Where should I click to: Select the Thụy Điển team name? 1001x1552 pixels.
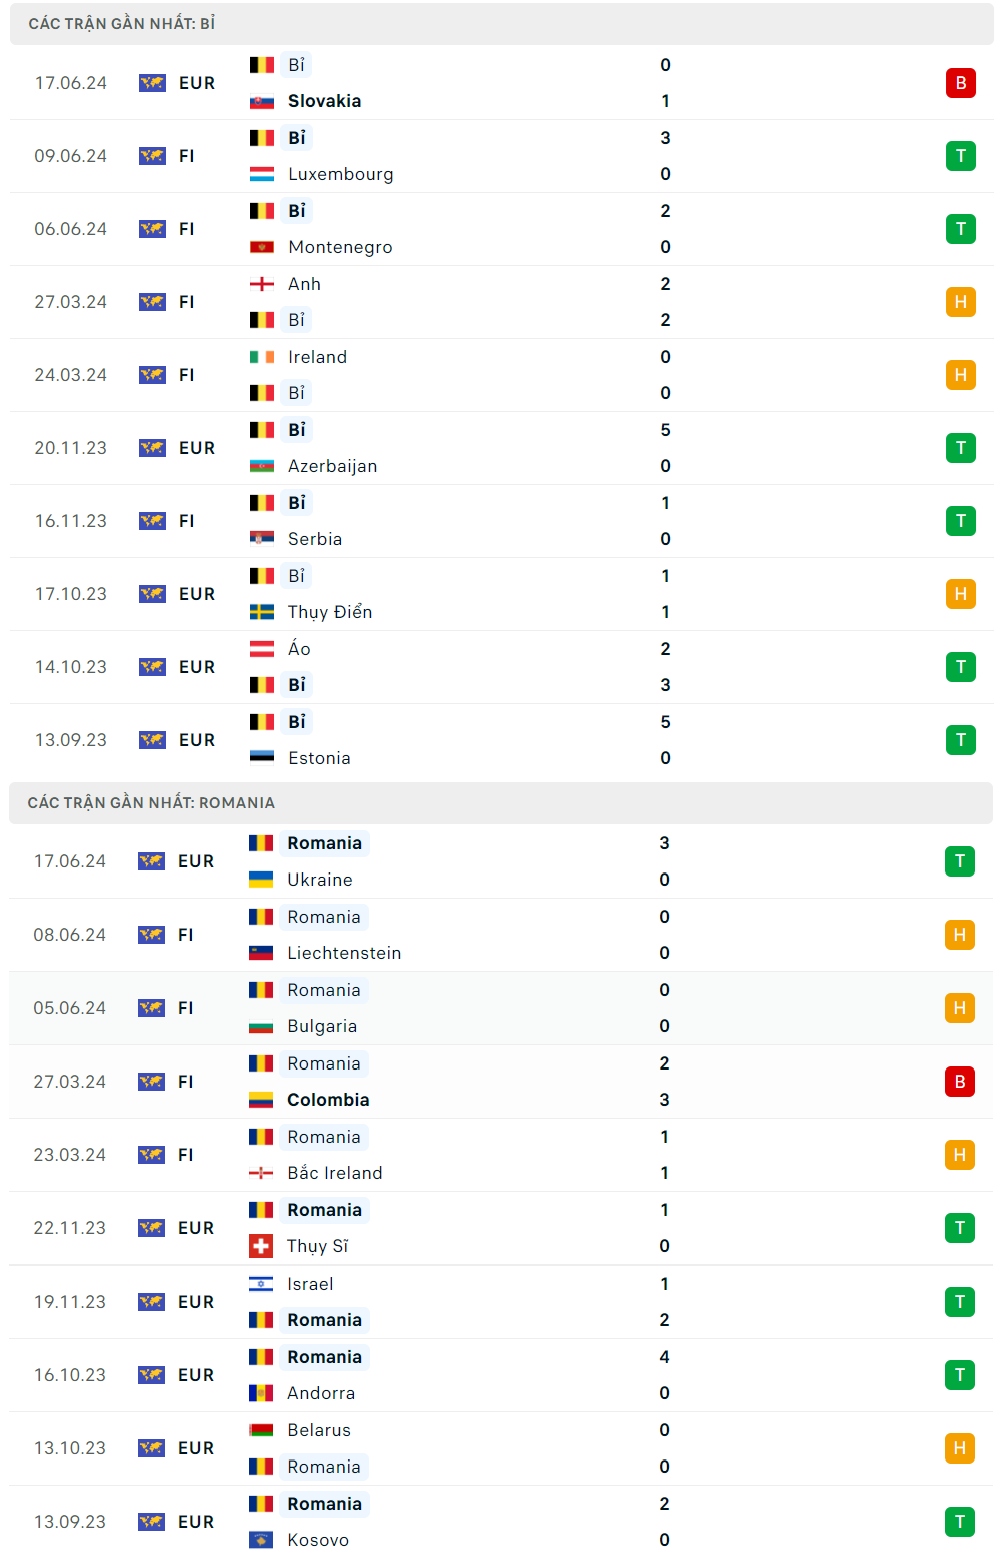tap(330, 612)
